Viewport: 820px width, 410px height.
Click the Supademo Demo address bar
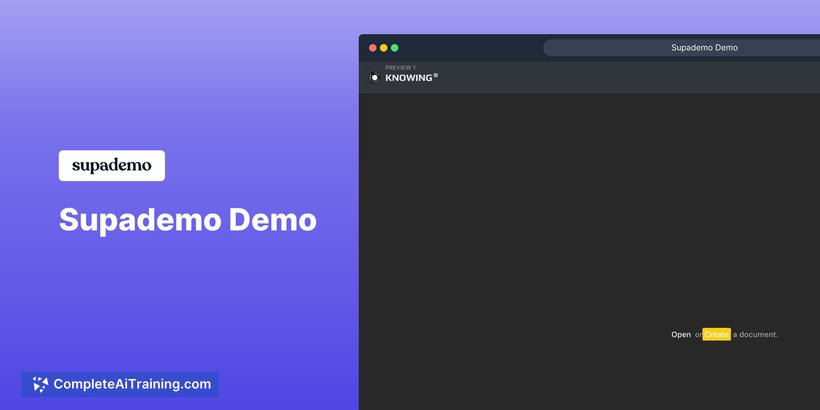click(x=681, y=48)
